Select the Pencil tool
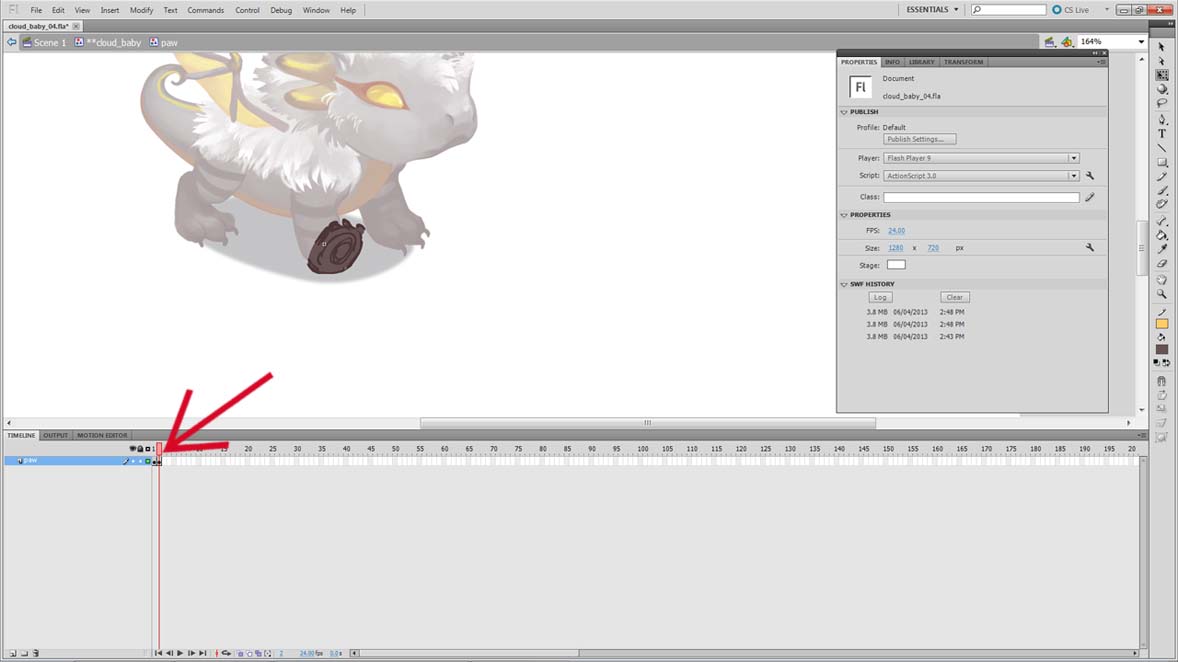 point(1161,177)
